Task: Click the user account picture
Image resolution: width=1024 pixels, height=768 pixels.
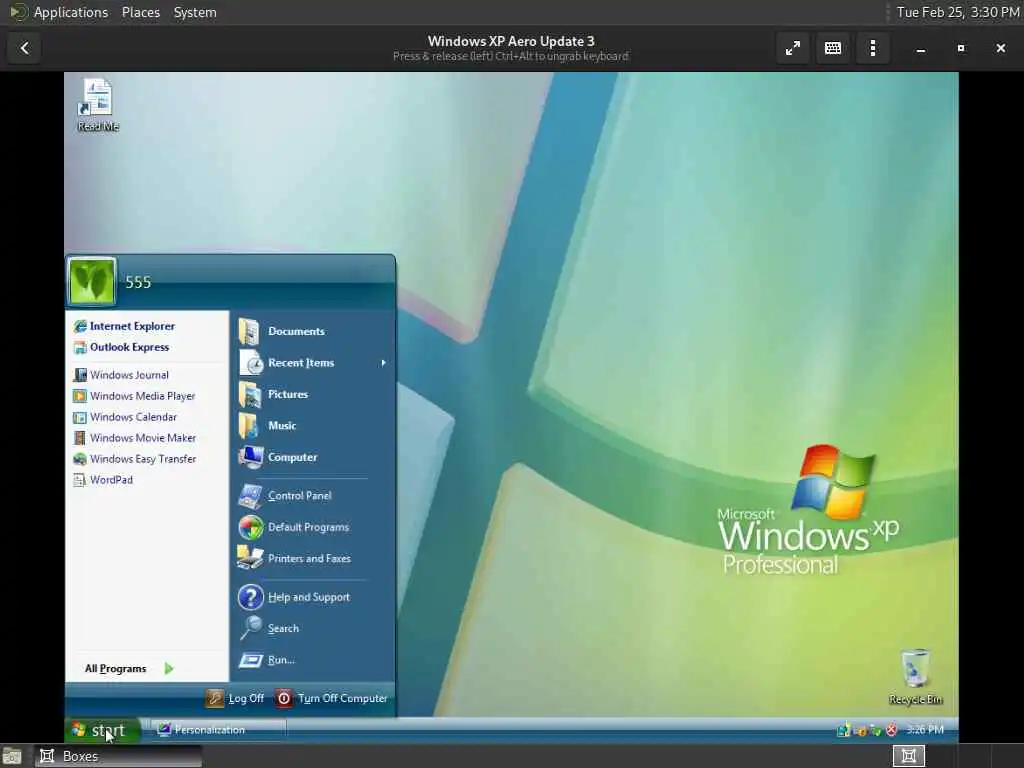Action: pyautogui.click(x=92, y=281)
